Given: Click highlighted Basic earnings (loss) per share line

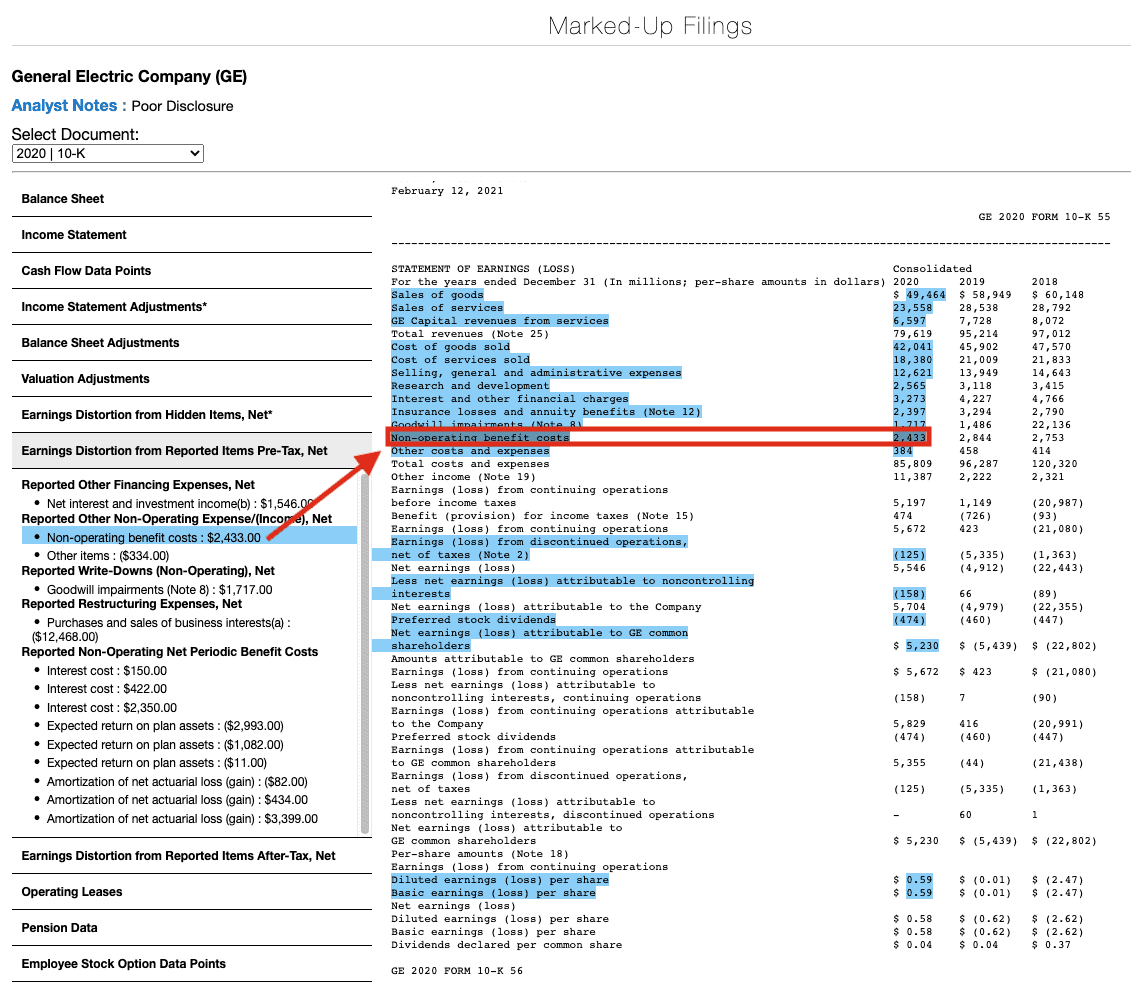Looking at the screenshot, I should tap(493, 893).
